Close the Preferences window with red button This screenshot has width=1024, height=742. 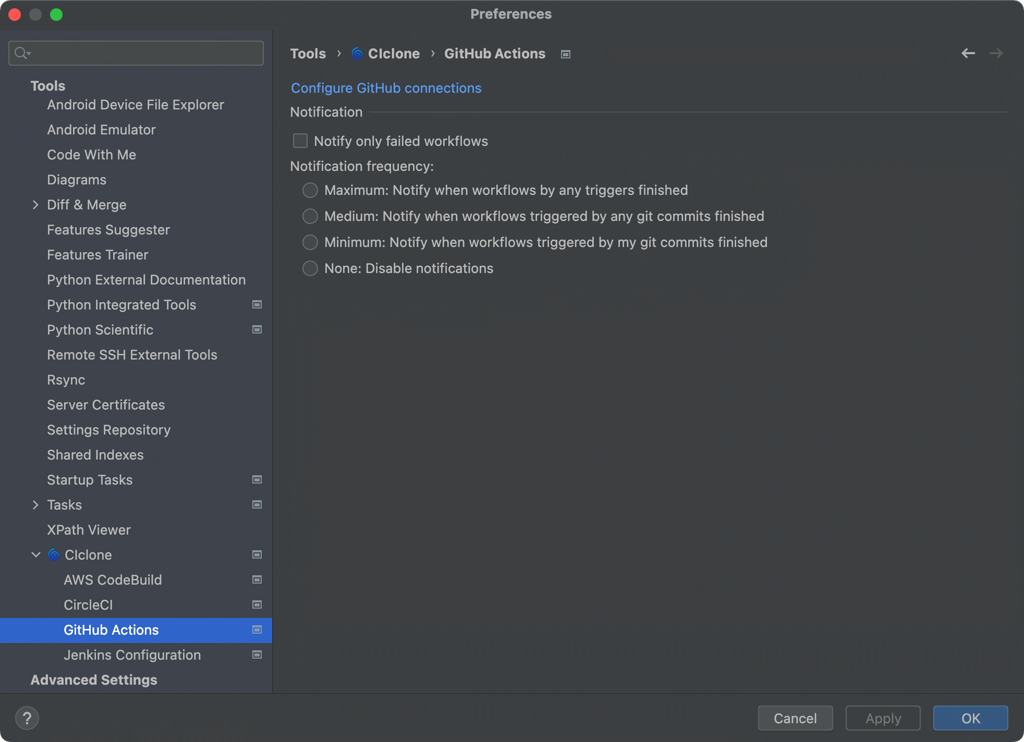coord(14,14)
